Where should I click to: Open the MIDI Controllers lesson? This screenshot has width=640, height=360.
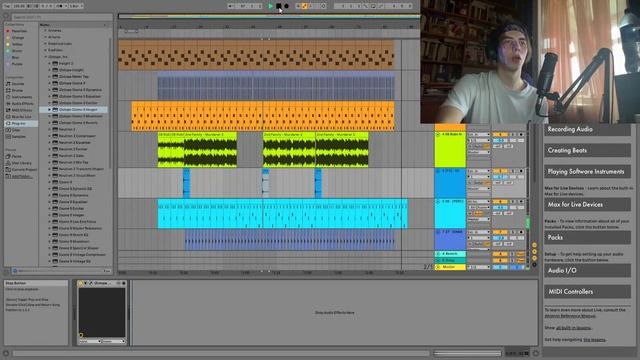(587, 292)
